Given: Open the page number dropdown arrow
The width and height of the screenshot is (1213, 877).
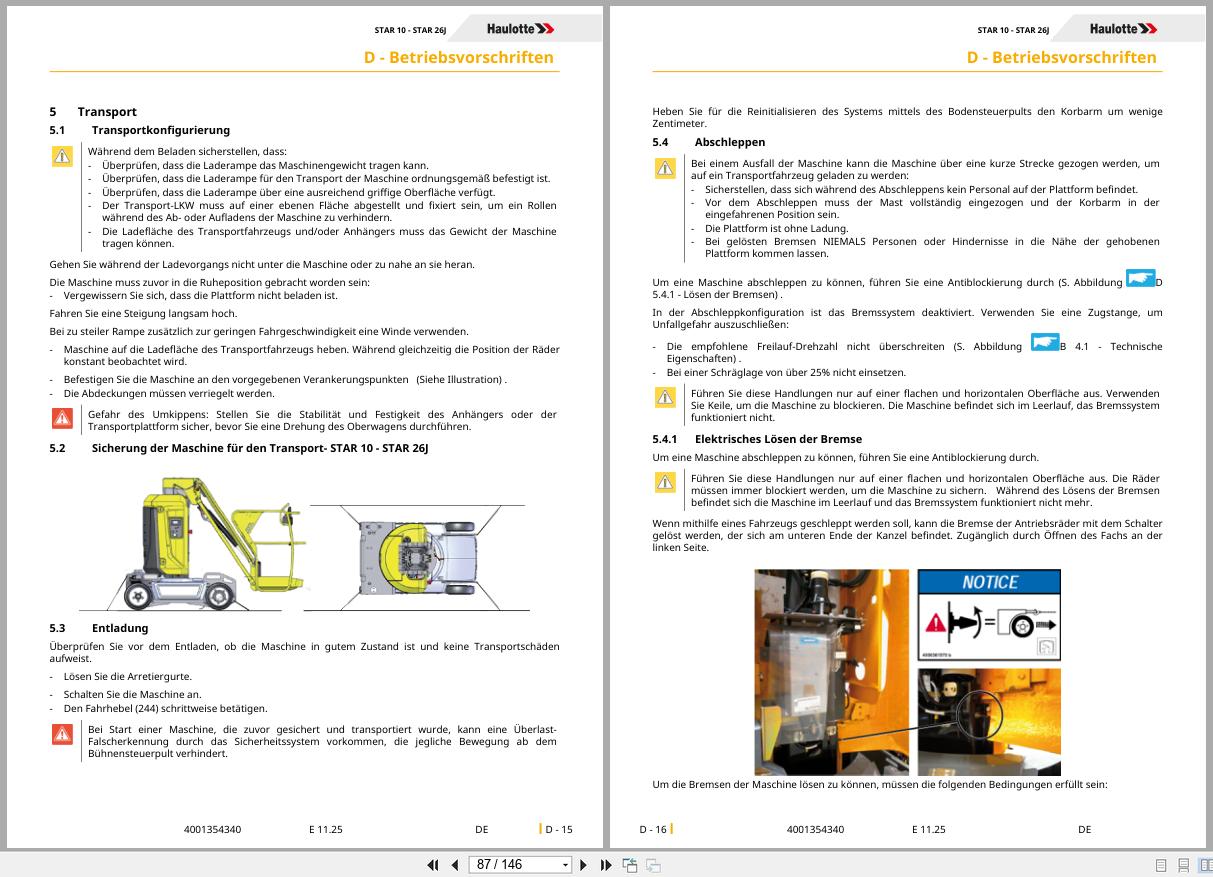Looking at the screenshot, I should coord(565,865).
